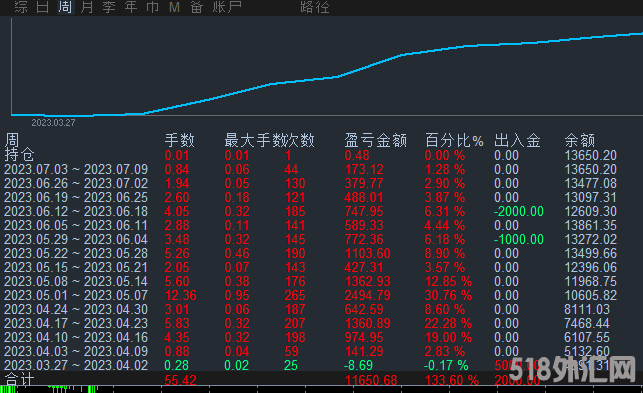Select week 2023.07.03 ~ 2023.07.09
Viewport: 643px width, 393px height.
pos(76,169)
